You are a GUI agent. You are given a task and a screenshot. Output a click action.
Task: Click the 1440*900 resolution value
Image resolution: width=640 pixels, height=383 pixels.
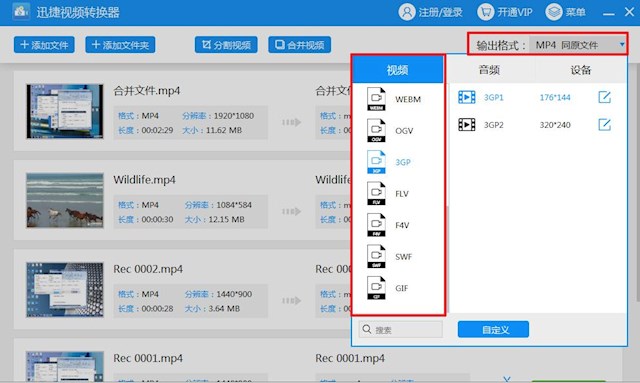pos(234,294)
